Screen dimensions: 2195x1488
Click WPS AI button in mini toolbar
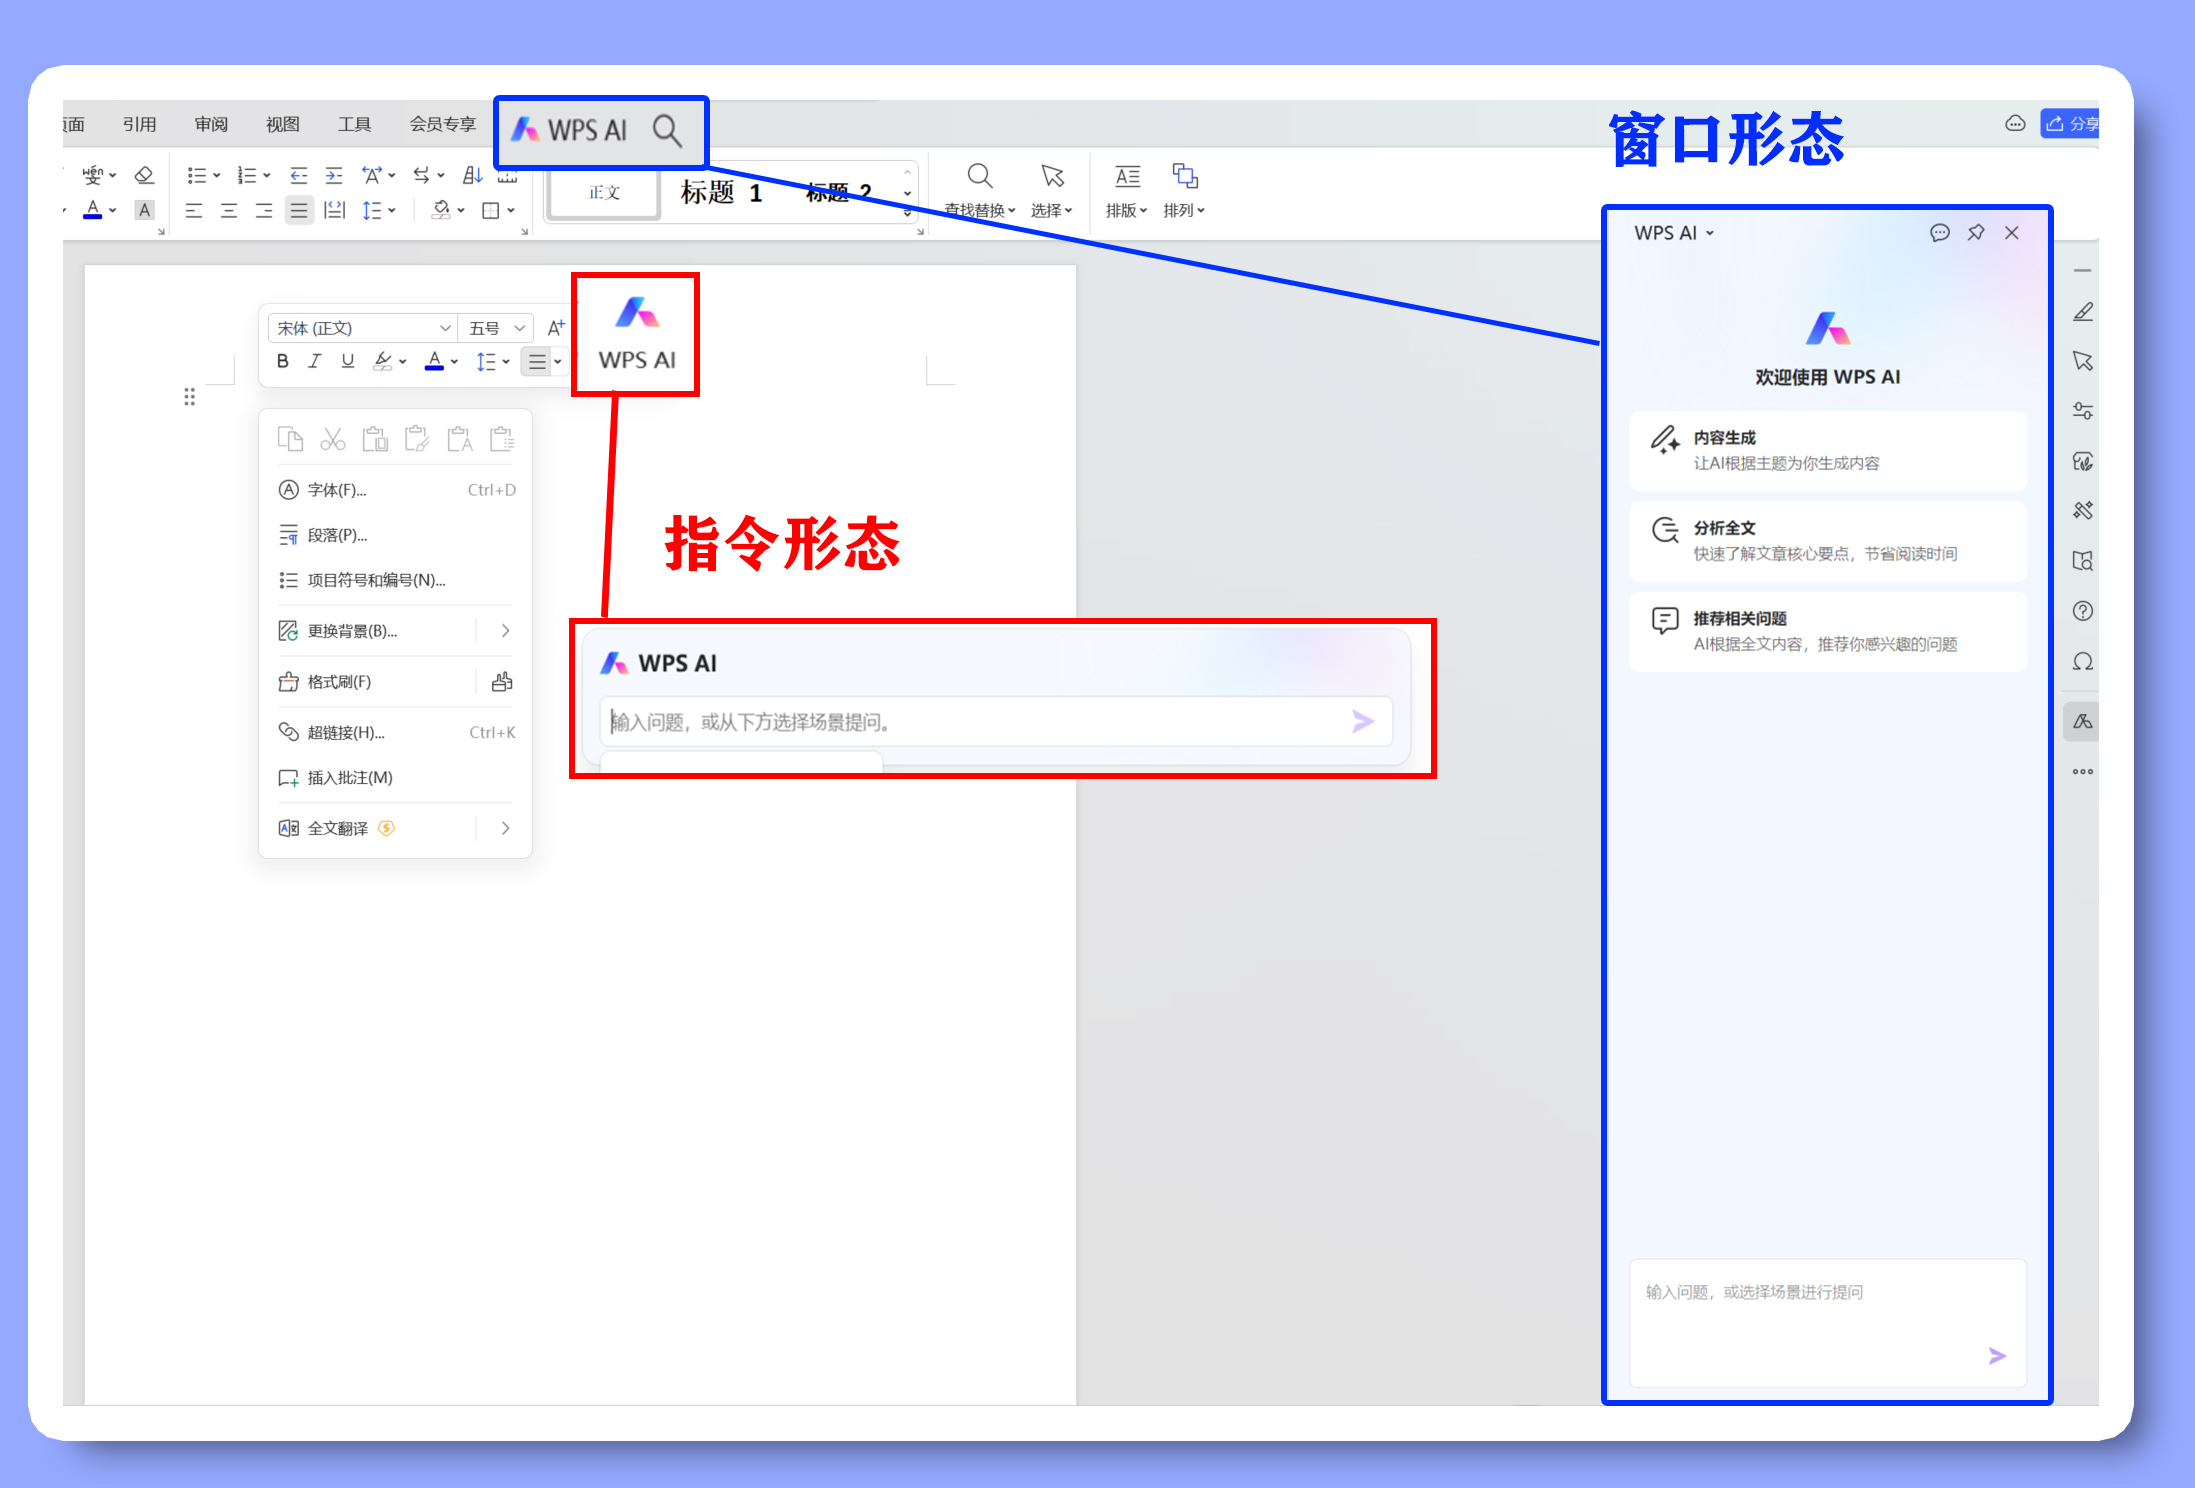(x=637, y=335)
